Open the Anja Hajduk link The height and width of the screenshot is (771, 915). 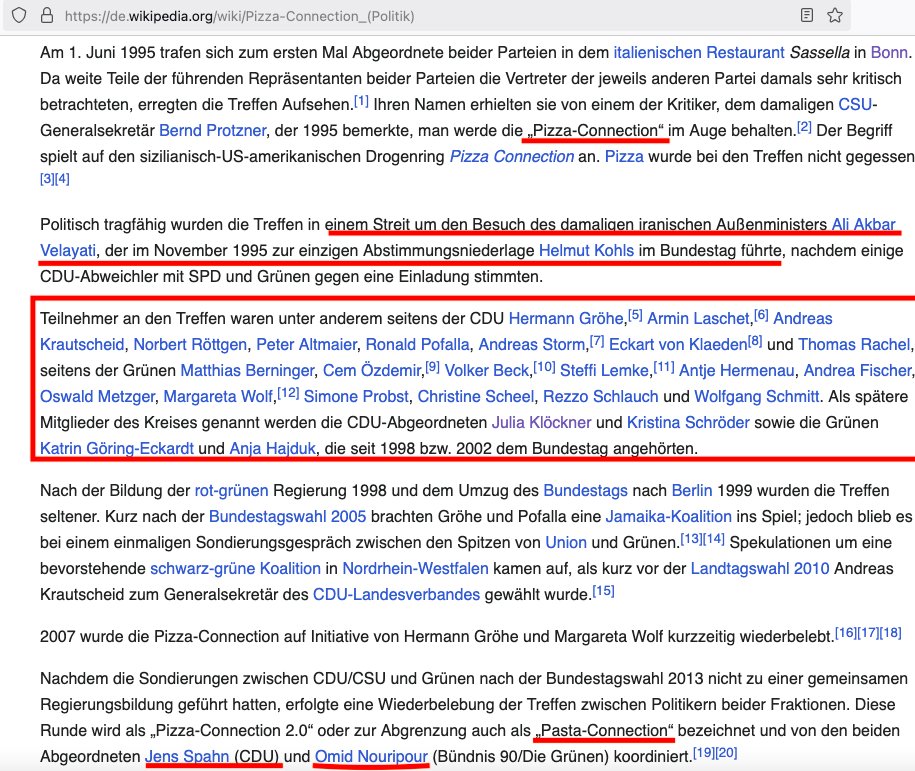click(x=273, y=448)
